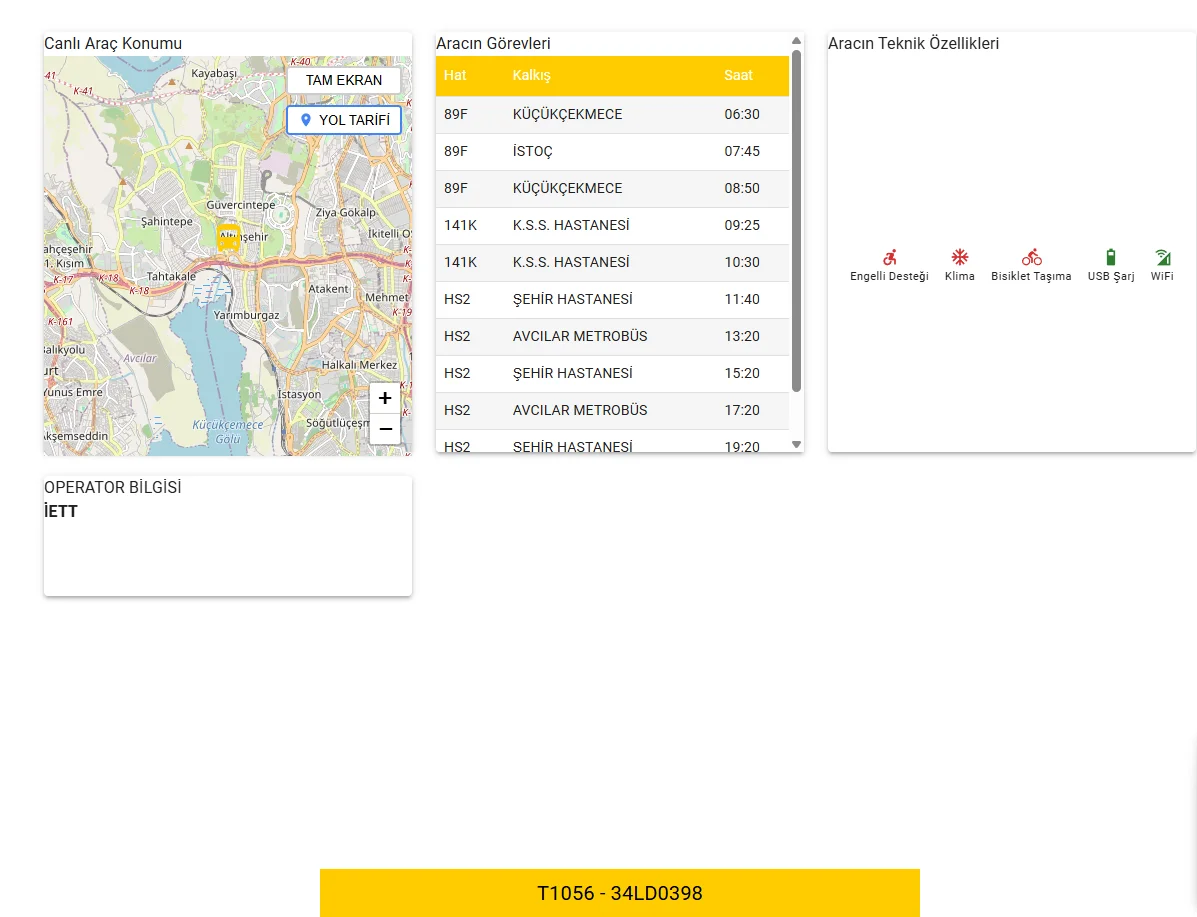
Task: Click the Saat column header
Action: click(738, 76)
